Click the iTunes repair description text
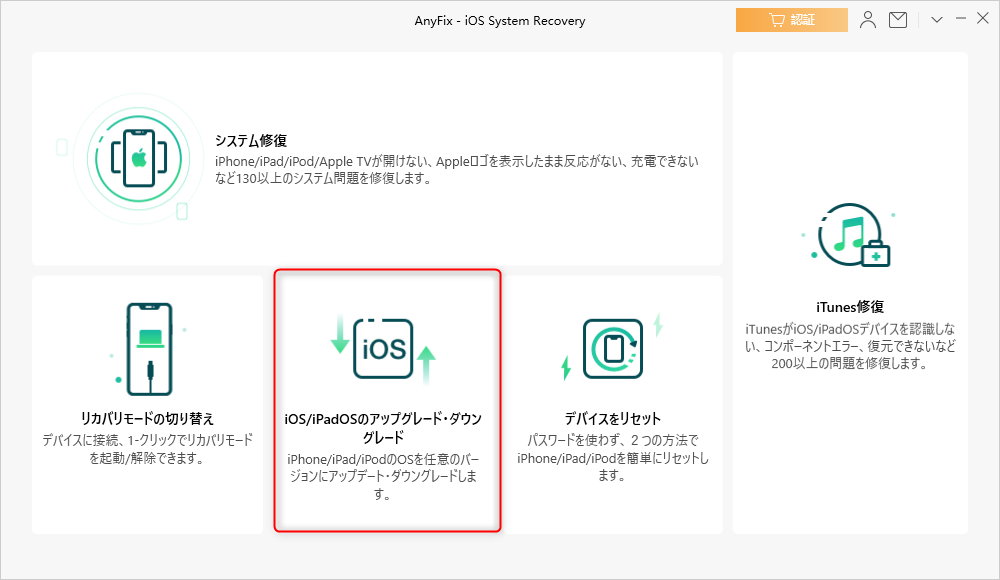The height and width of the screenshot is (580, 1000). 850,346
